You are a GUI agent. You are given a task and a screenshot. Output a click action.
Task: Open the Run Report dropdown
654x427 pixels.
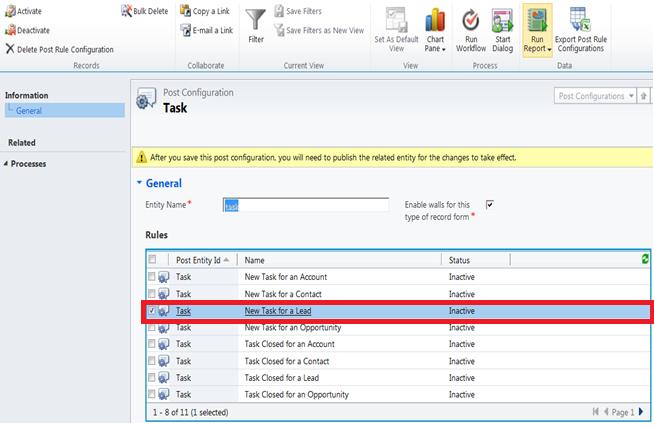(x=537, y=28)
